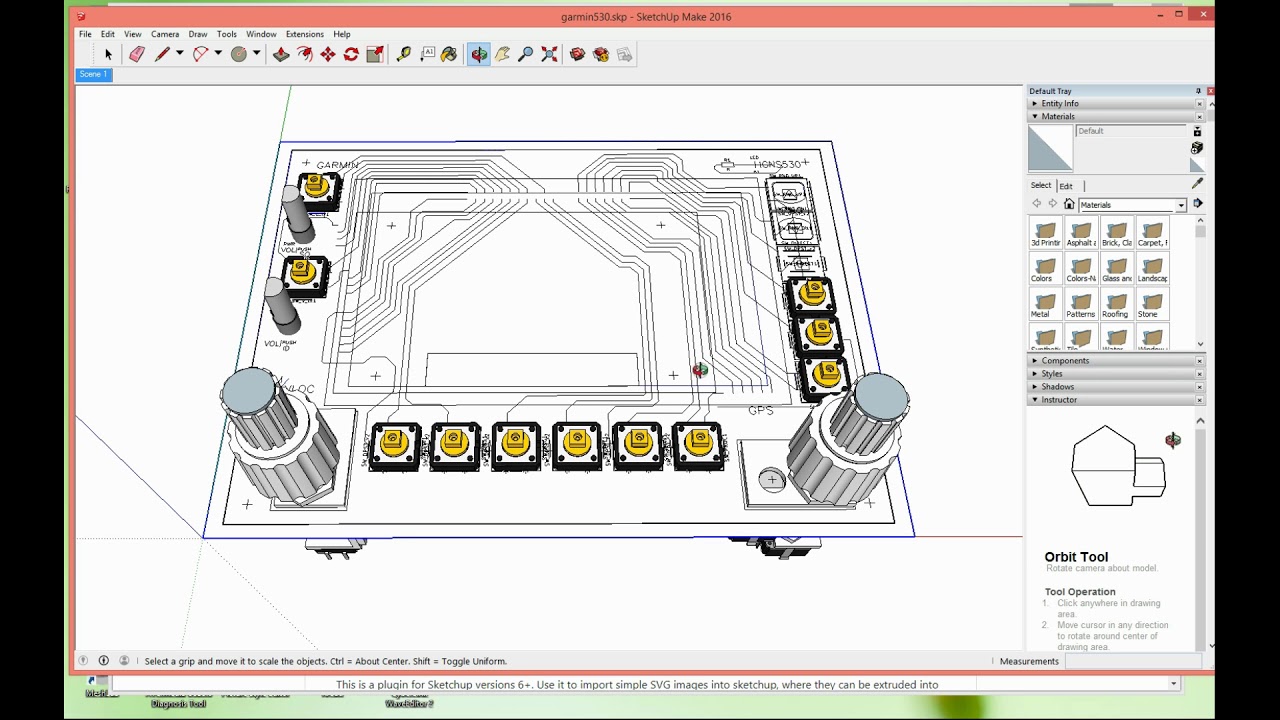Image resolution: width=1280 pixels, height=720 pixels.
Task: Open the Help menu
Action: pos(342,34)
